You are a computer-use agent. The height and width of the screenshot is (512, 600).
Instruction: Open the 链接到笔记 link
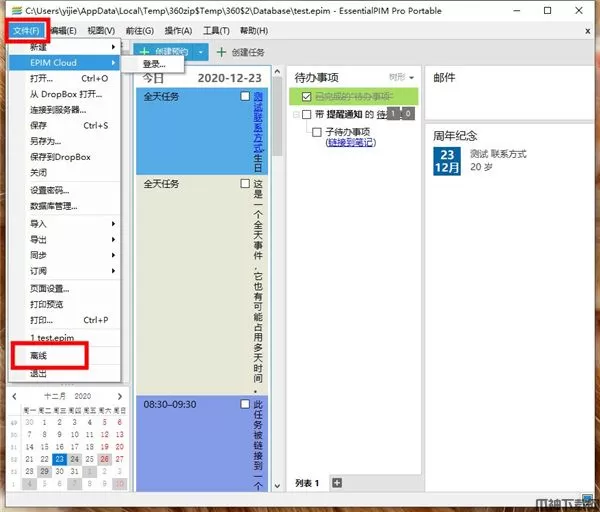pyautogui.click(x=351, y=142)
